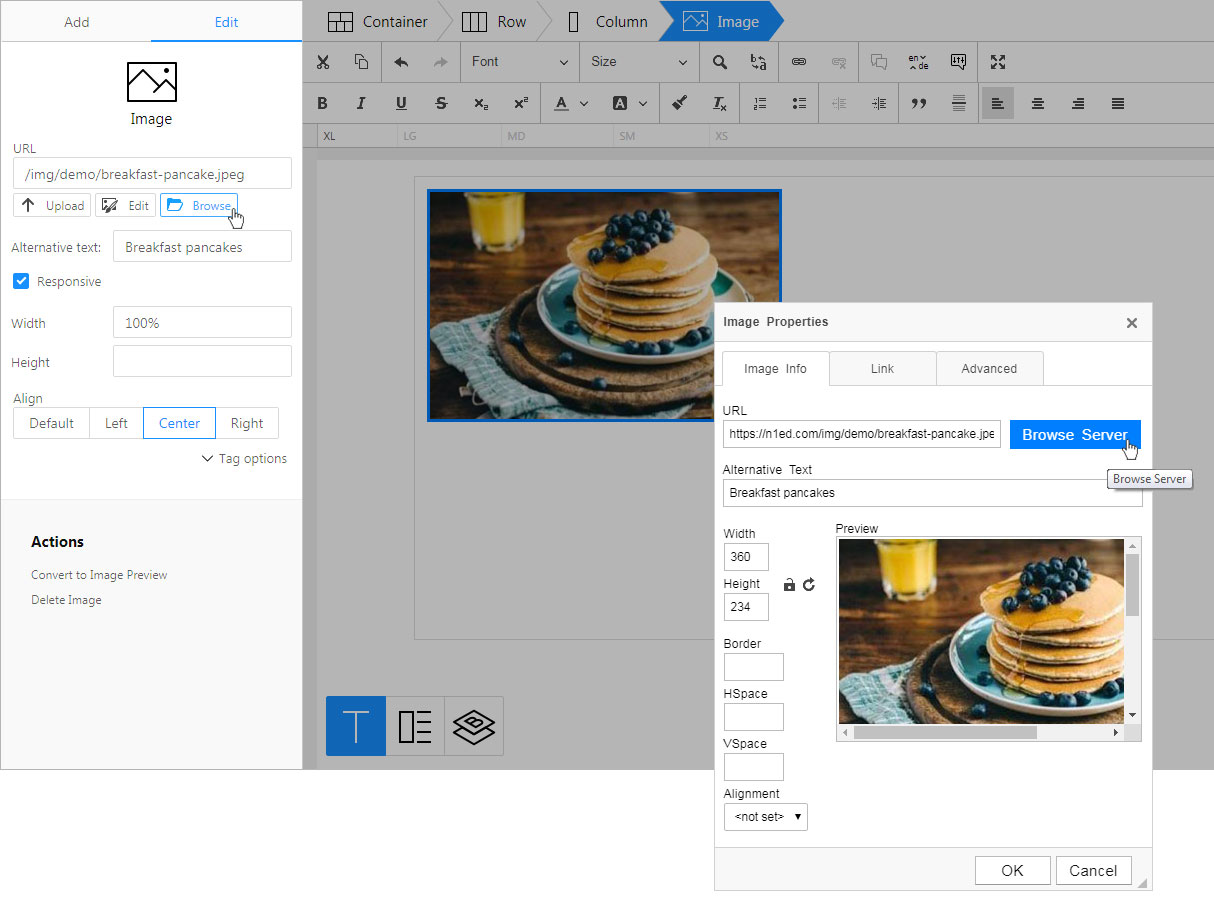Click the Block Quote icon
The image size is (1214, 900).
pos(919,103)
